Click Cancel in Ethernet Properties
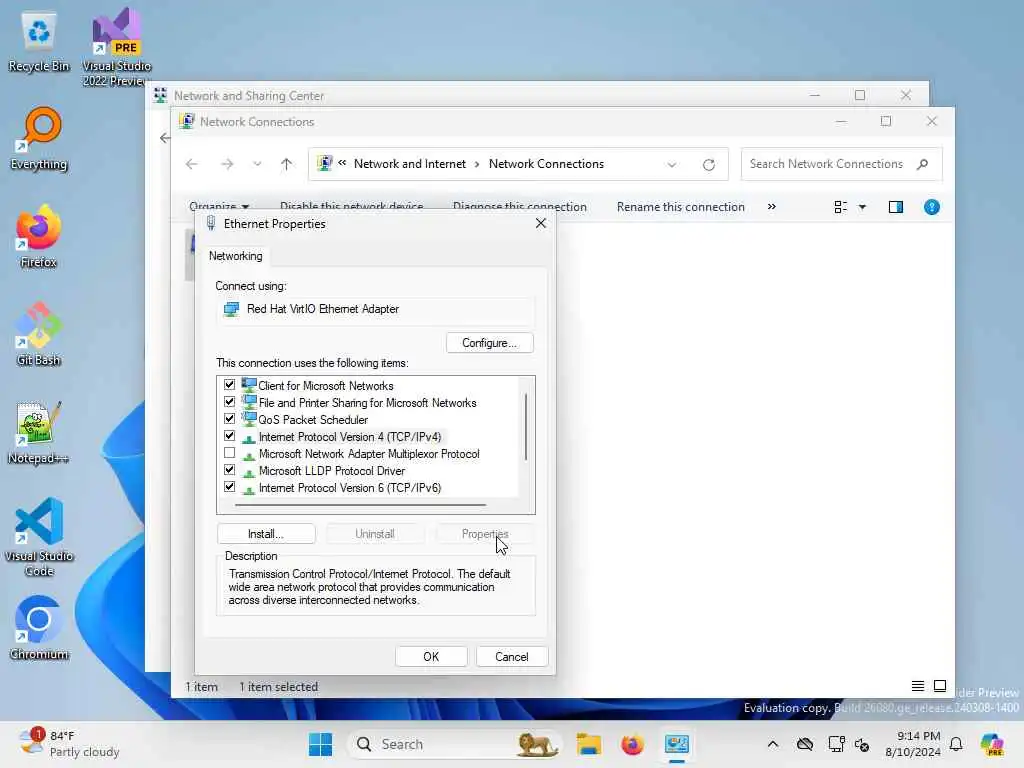The image size is (1024, 768). (512, 656)
